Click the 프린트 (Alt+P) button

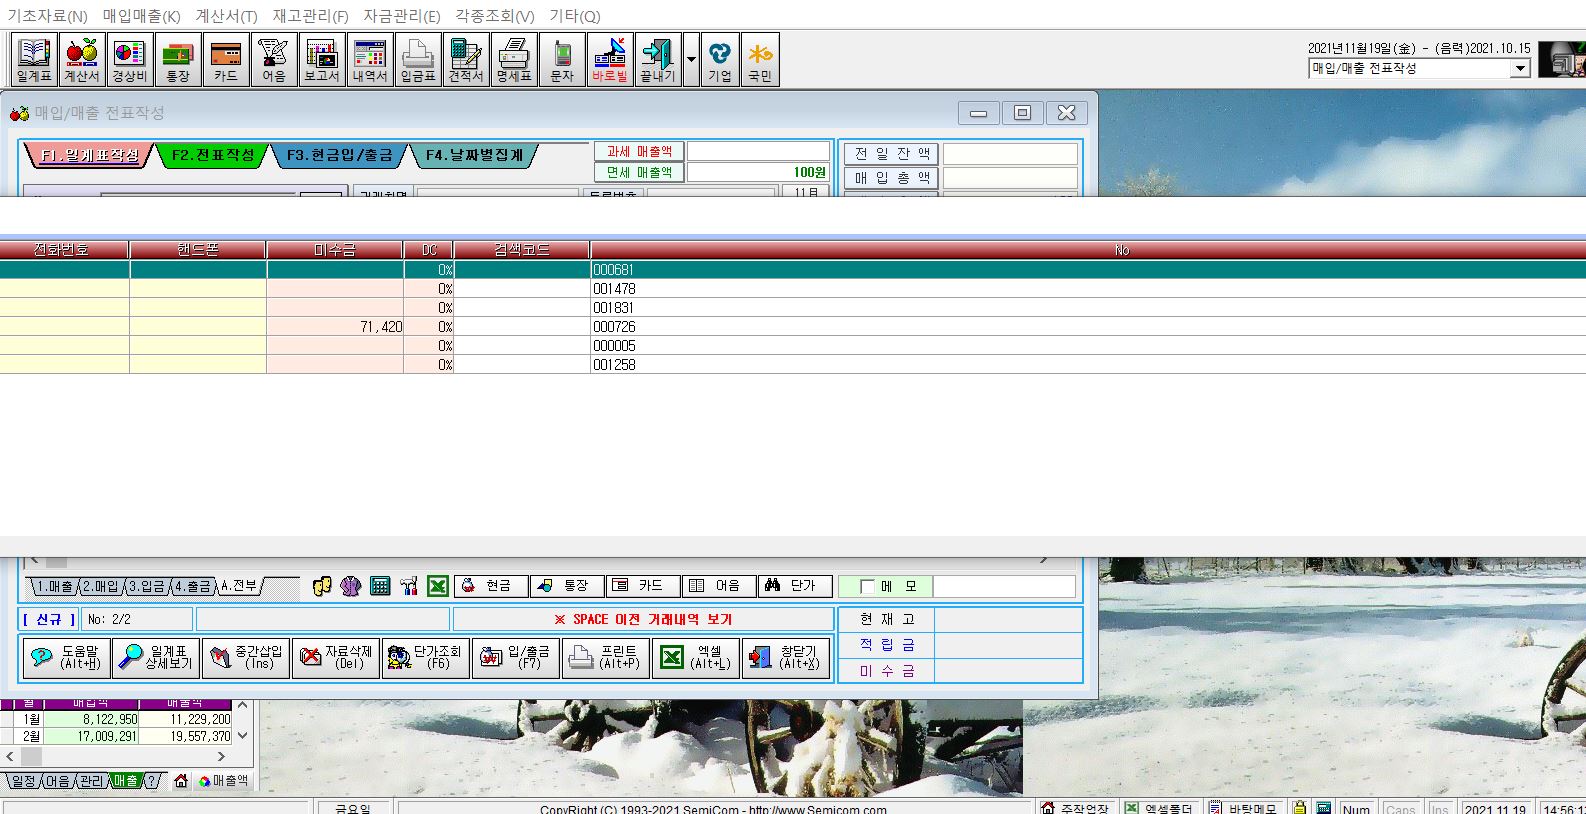click(606, 657)
